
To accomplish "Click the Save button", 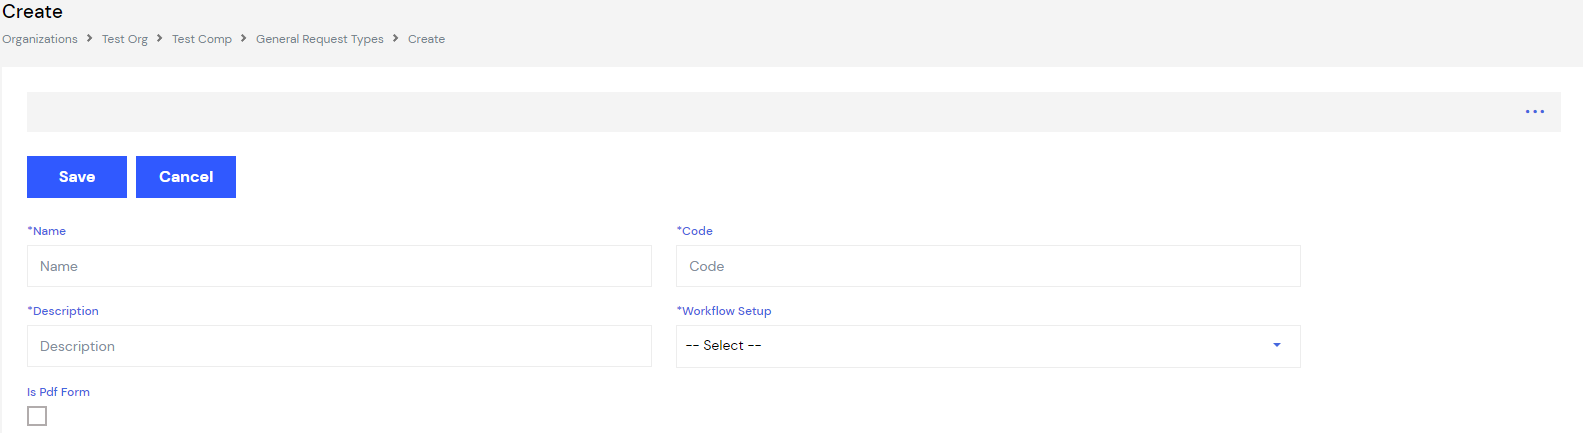I will click(77, 177).
